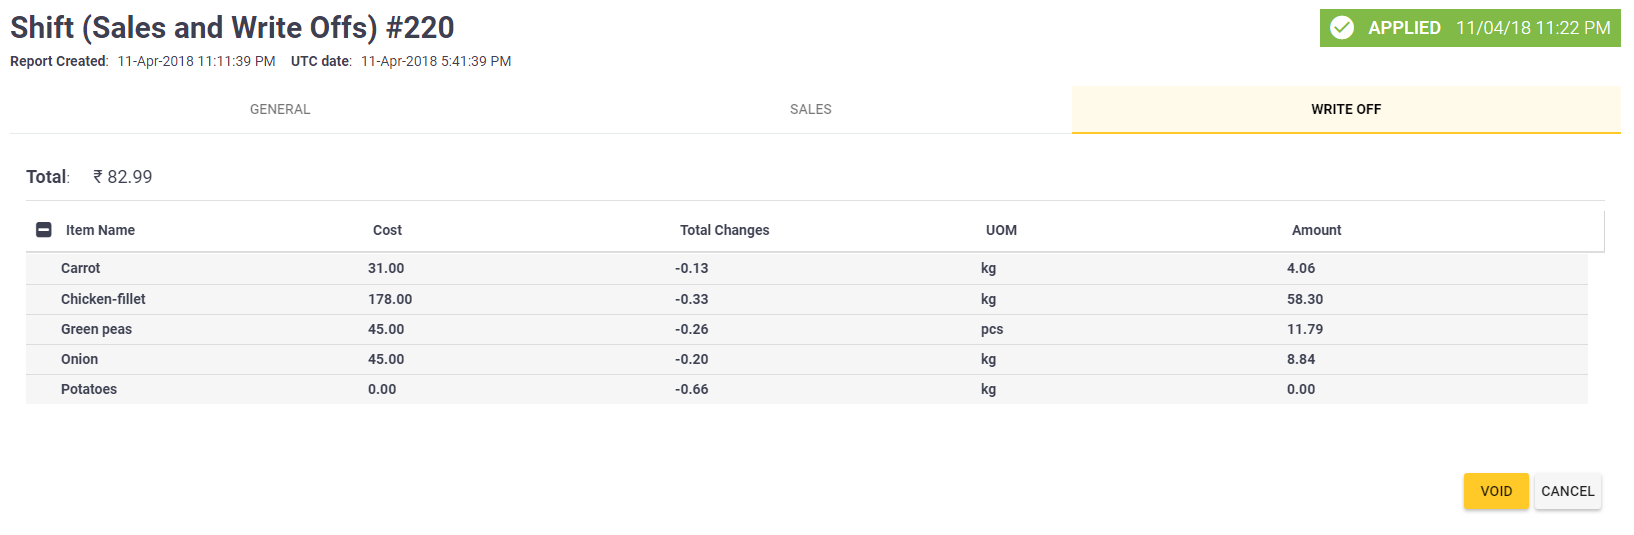Viewport: 1634px width, 535px height.
Task: Click the APPLIED status badge
Action: (x=1470, y=28)
